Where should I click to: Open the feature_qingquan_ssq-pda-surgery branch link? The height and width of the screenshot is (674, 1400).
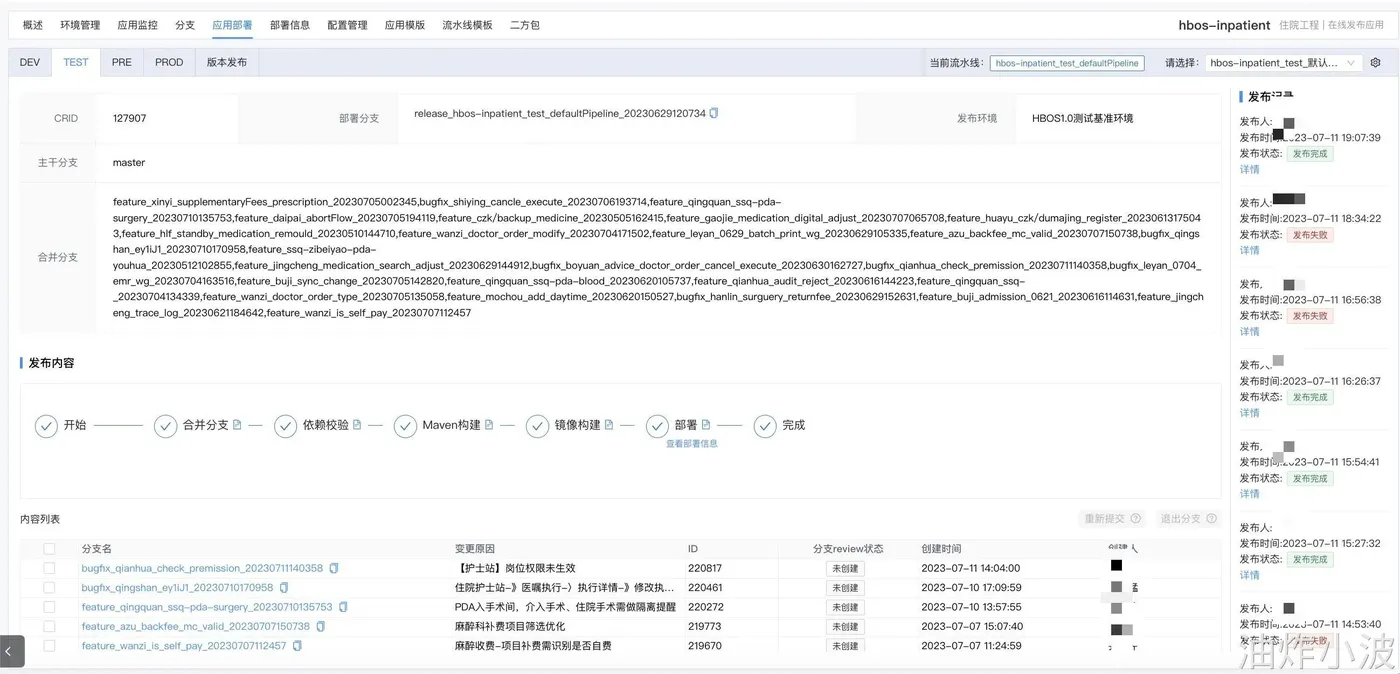pyautogui.click(x=207, y=607)
